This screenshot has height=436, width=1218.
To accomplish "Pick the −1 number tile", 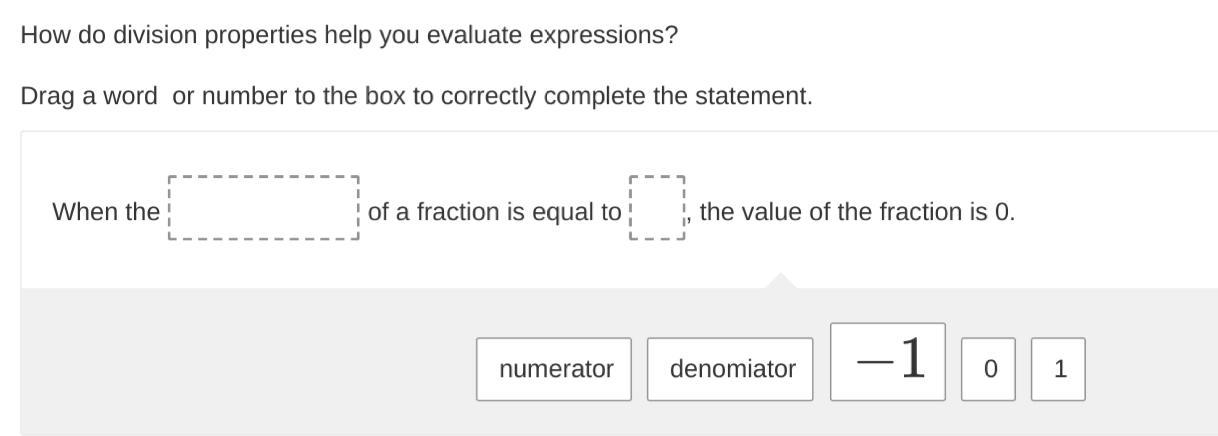I will [888, 361].
